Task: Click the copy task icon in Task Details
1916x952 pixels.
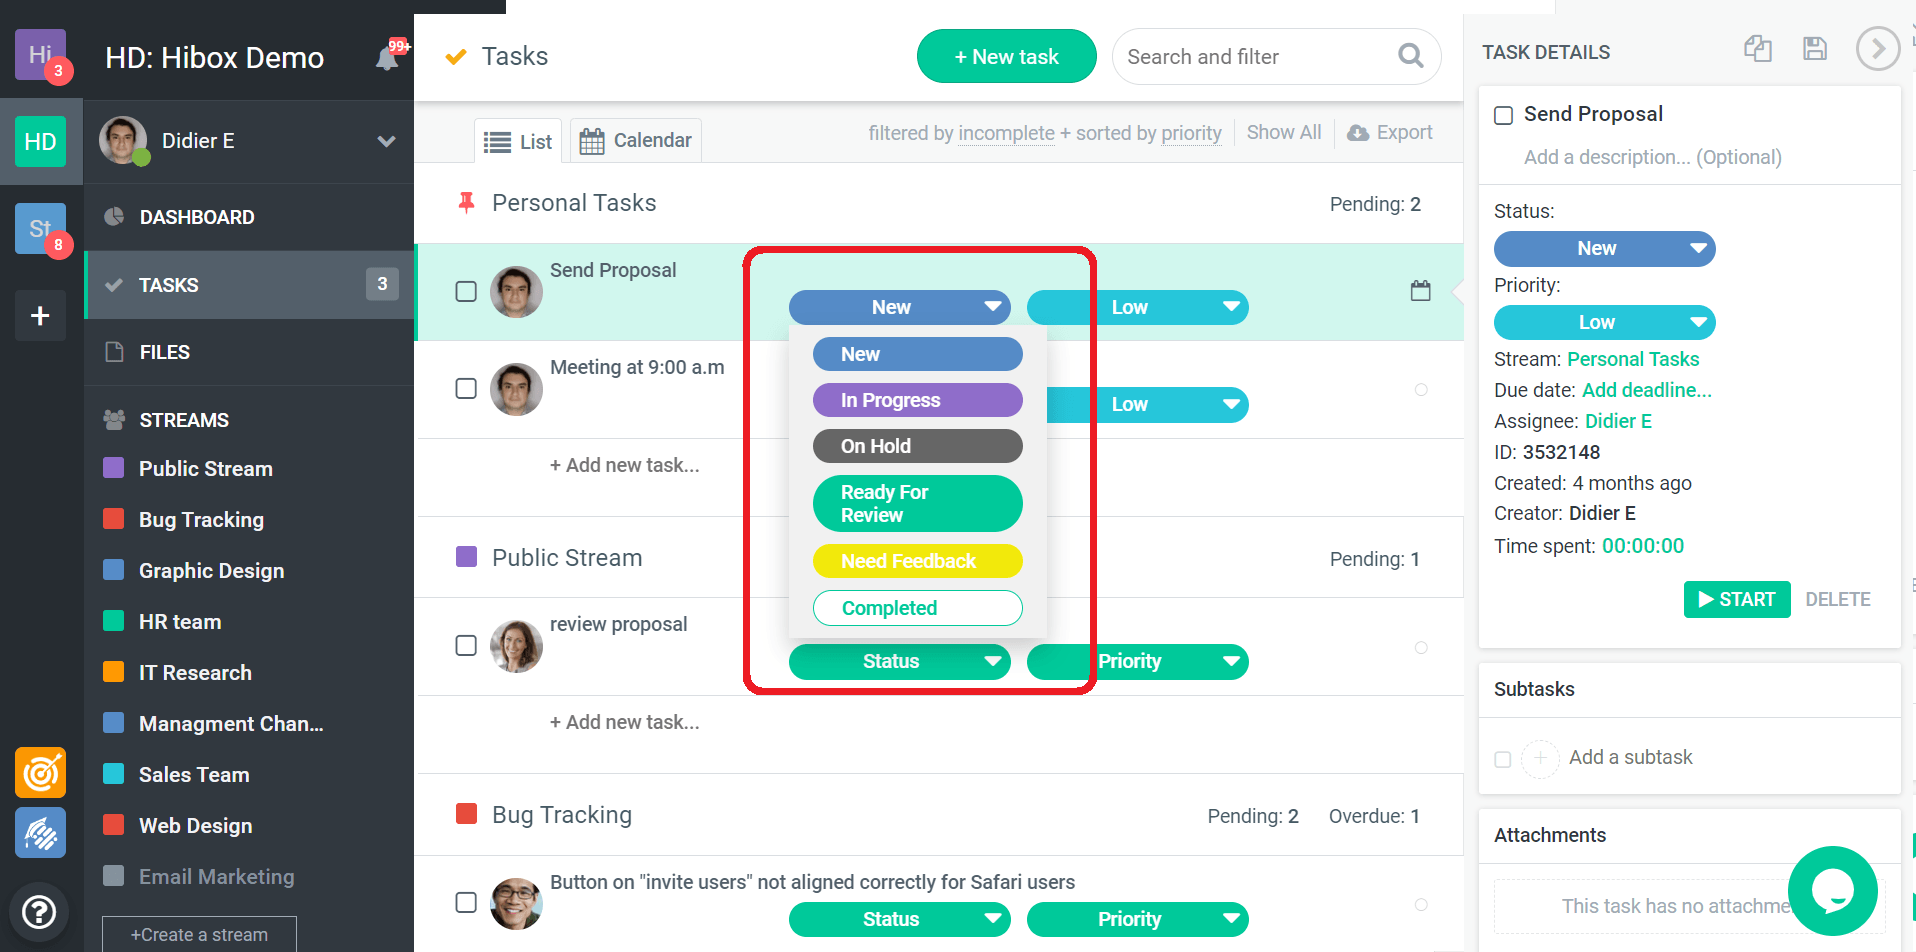Action: [x=1757, y=49]
